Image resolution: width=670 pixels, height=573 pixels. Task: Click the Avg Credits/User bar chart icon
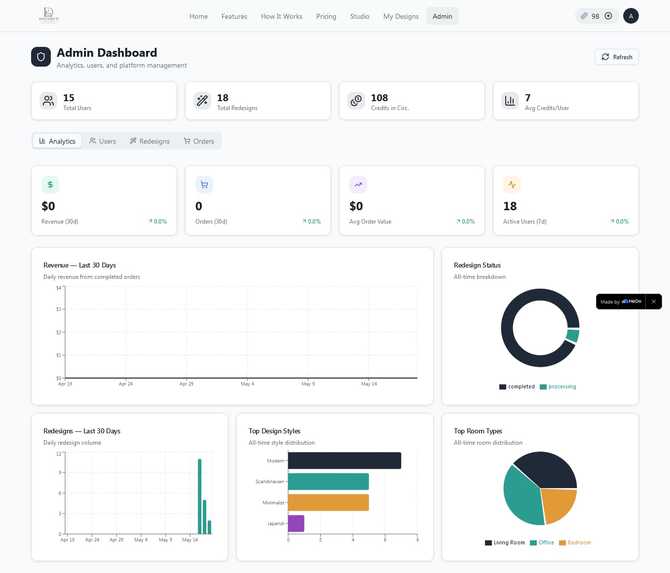(x=510, y=101)
